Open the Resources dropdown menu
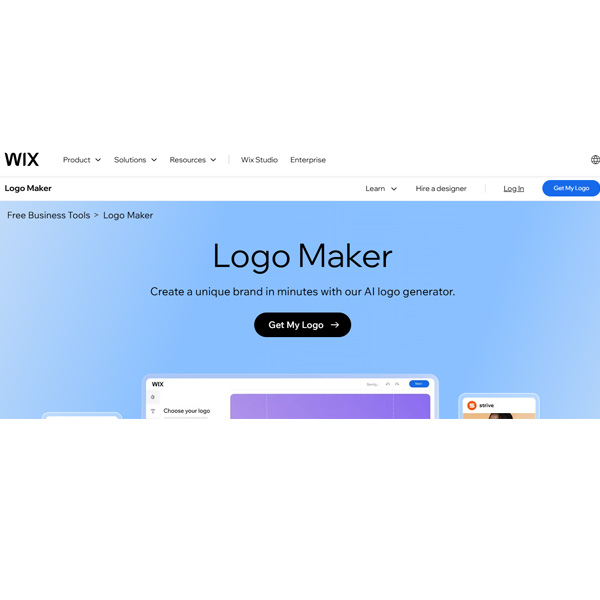This screenshot has height=600, width=600. 193,160
